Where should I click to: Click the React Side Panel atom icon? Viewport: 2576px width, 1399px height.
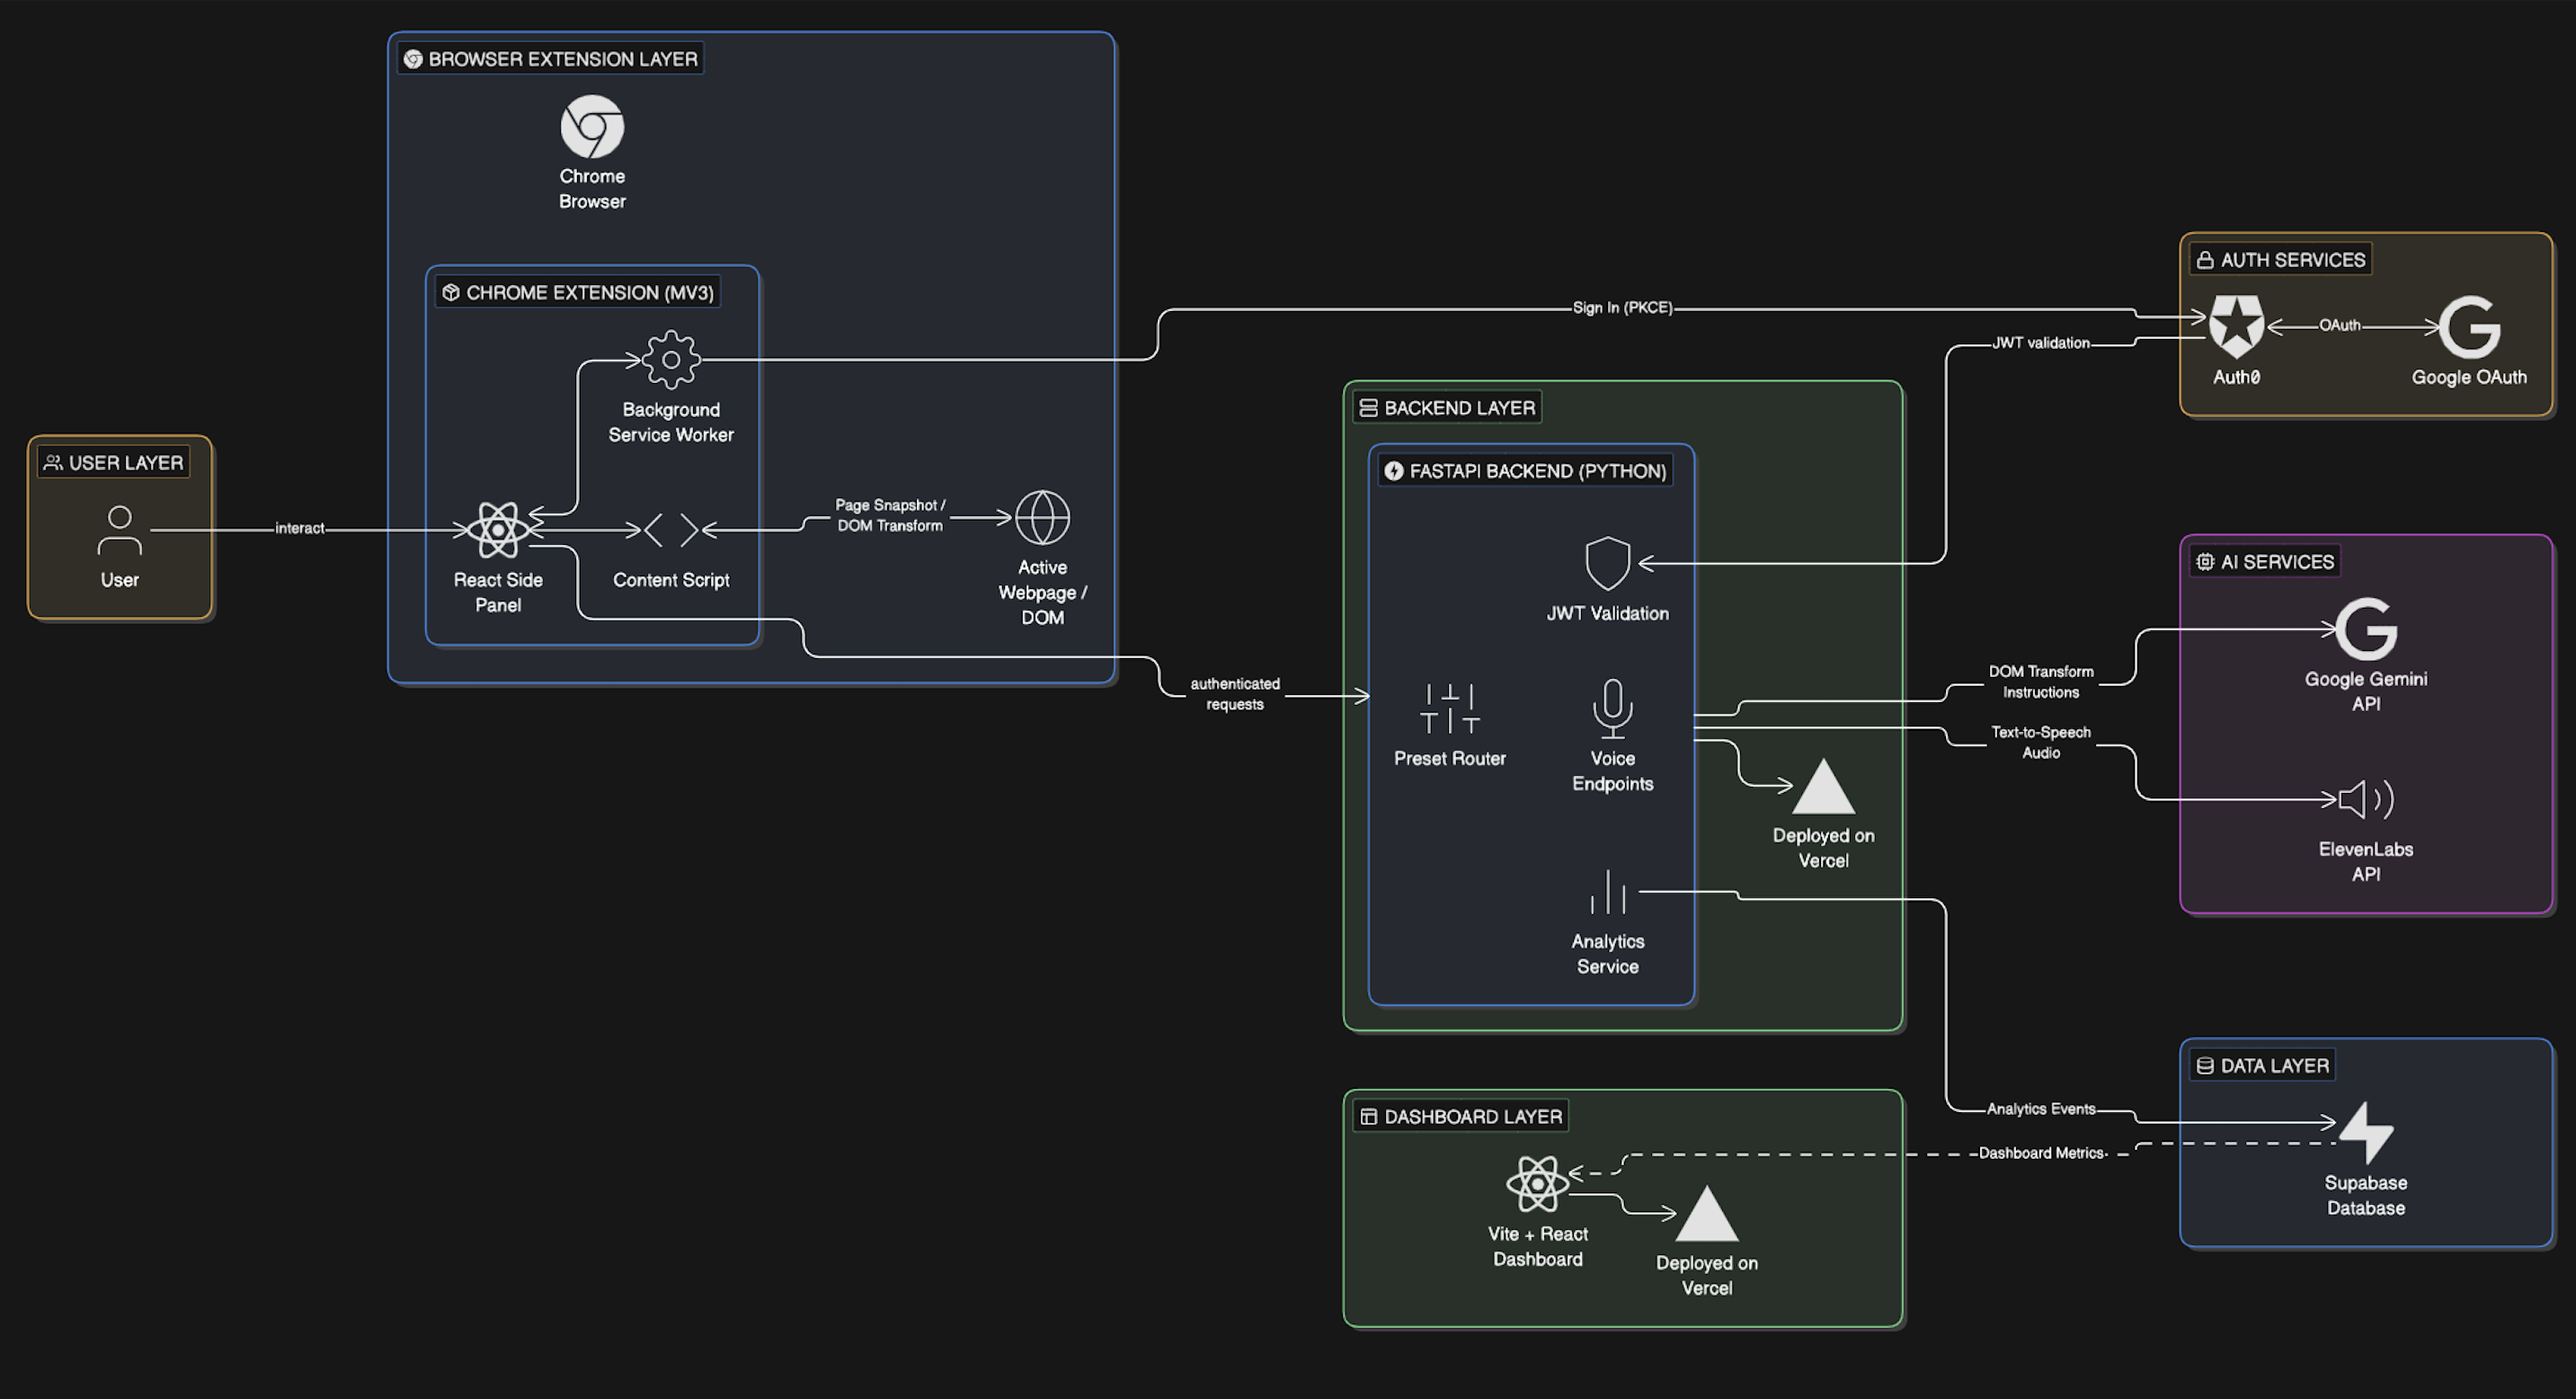498,530
